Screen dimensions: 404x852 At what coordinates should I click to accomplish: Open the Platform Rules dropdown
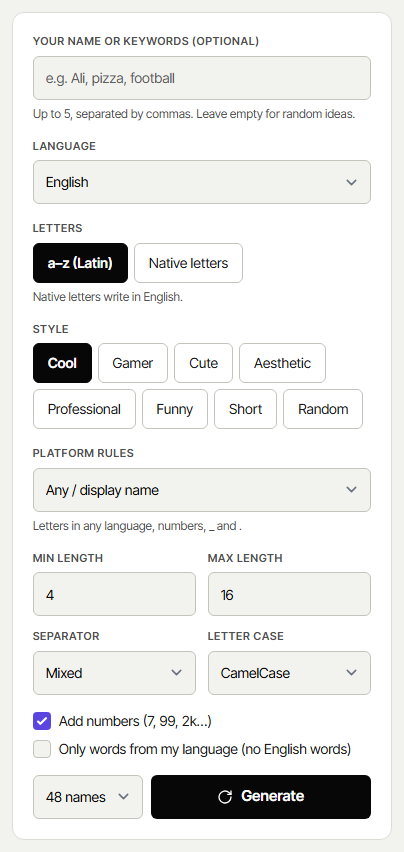click(x=201, y=490)
